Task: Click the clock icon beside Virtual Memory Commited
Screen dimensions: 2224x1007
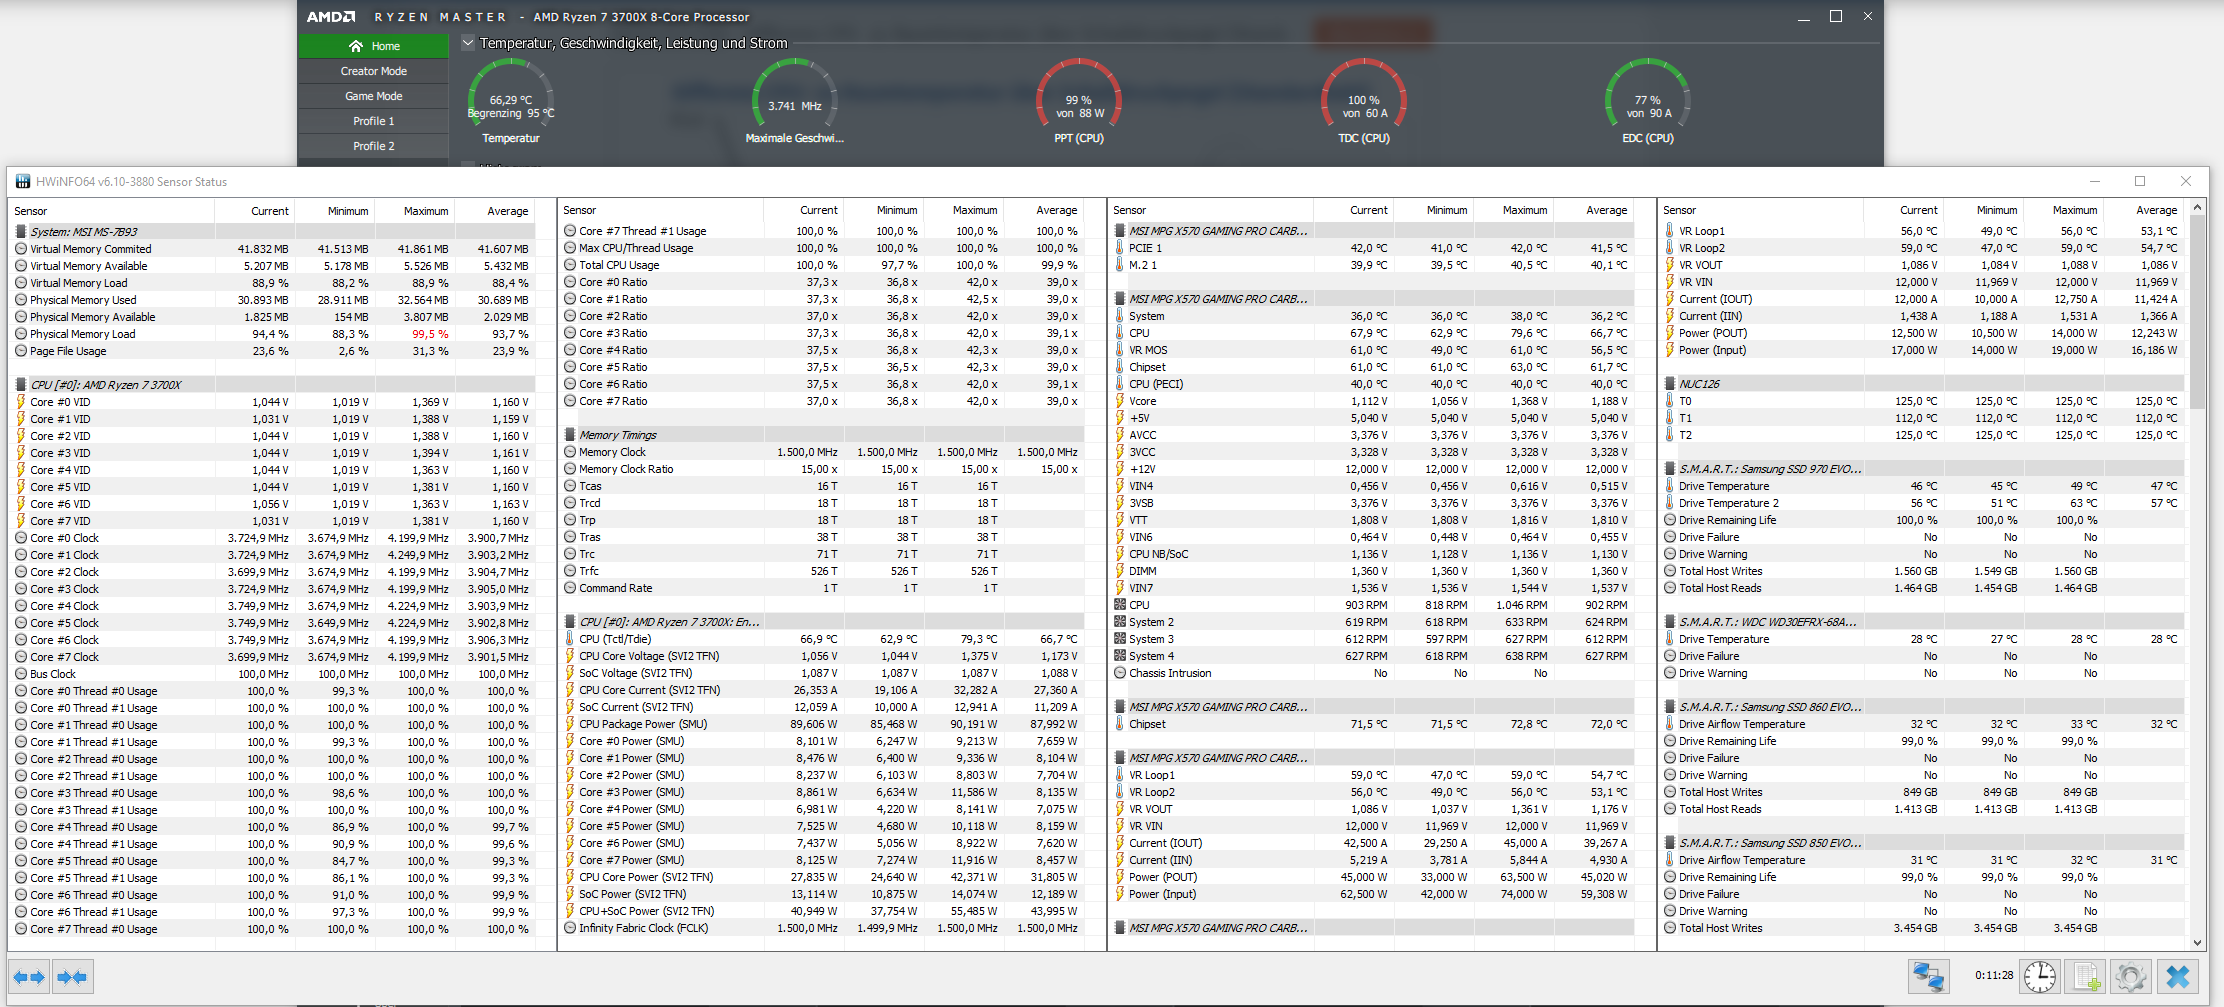Action: coord(21,249)
